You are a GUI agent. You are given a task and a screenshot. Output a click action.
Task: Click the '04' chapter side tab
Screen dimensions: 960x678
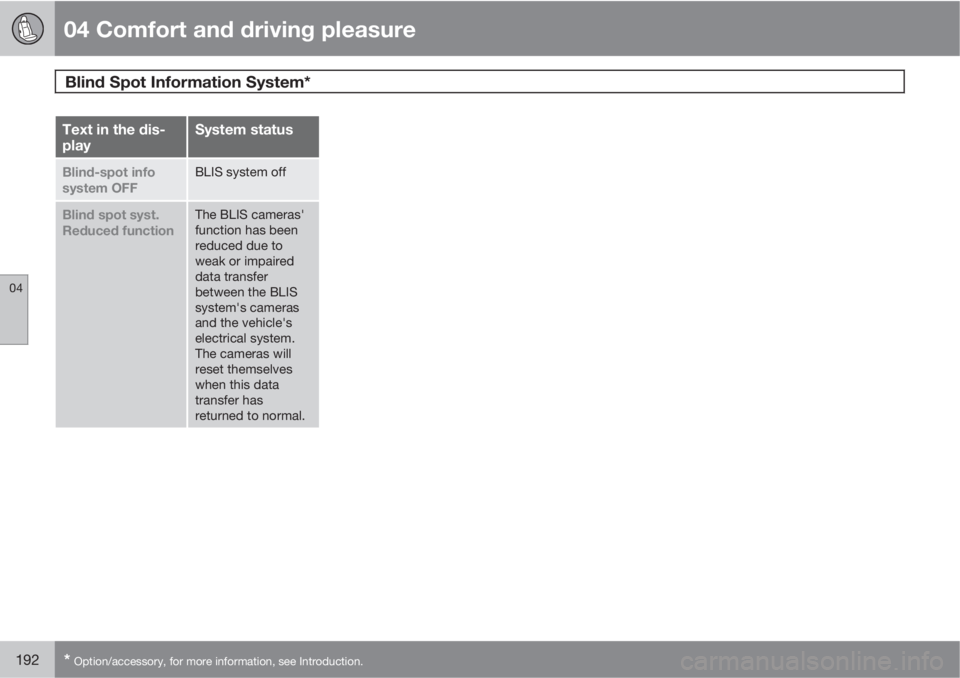click(14, 309)
